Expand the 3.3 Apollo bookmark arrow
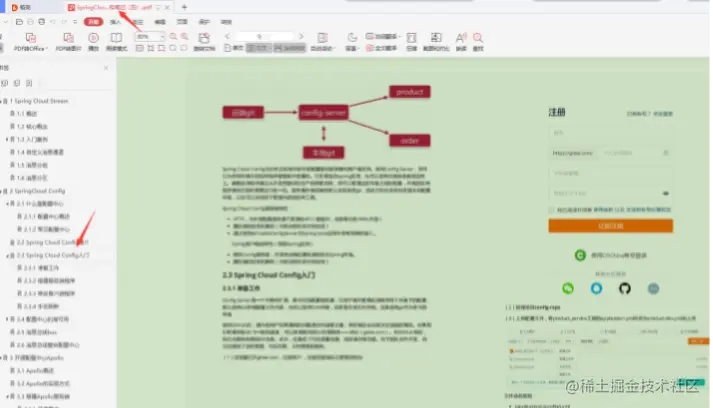Viewport: 713px width, 408px height. 7,397
